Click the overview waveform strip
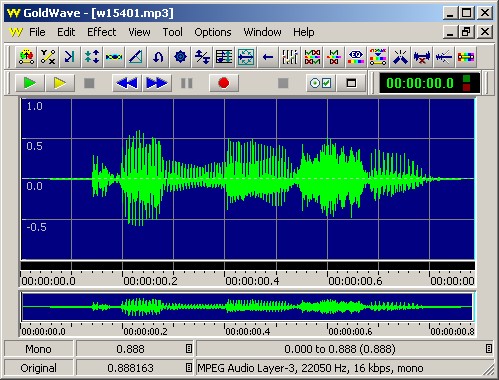499x380 pixels. point(247,307)
